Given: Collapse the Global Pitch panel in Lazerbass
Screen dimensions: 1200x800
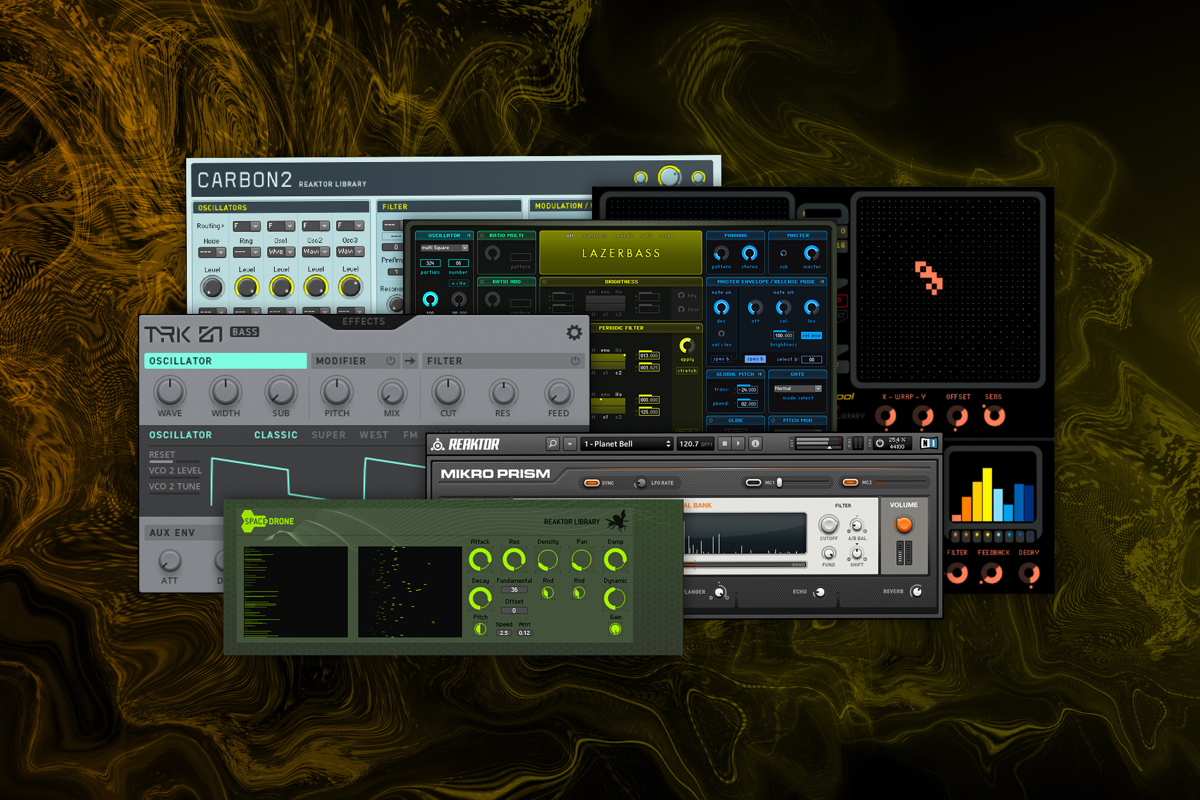Looking at the screenshot, I should (760, 374).
